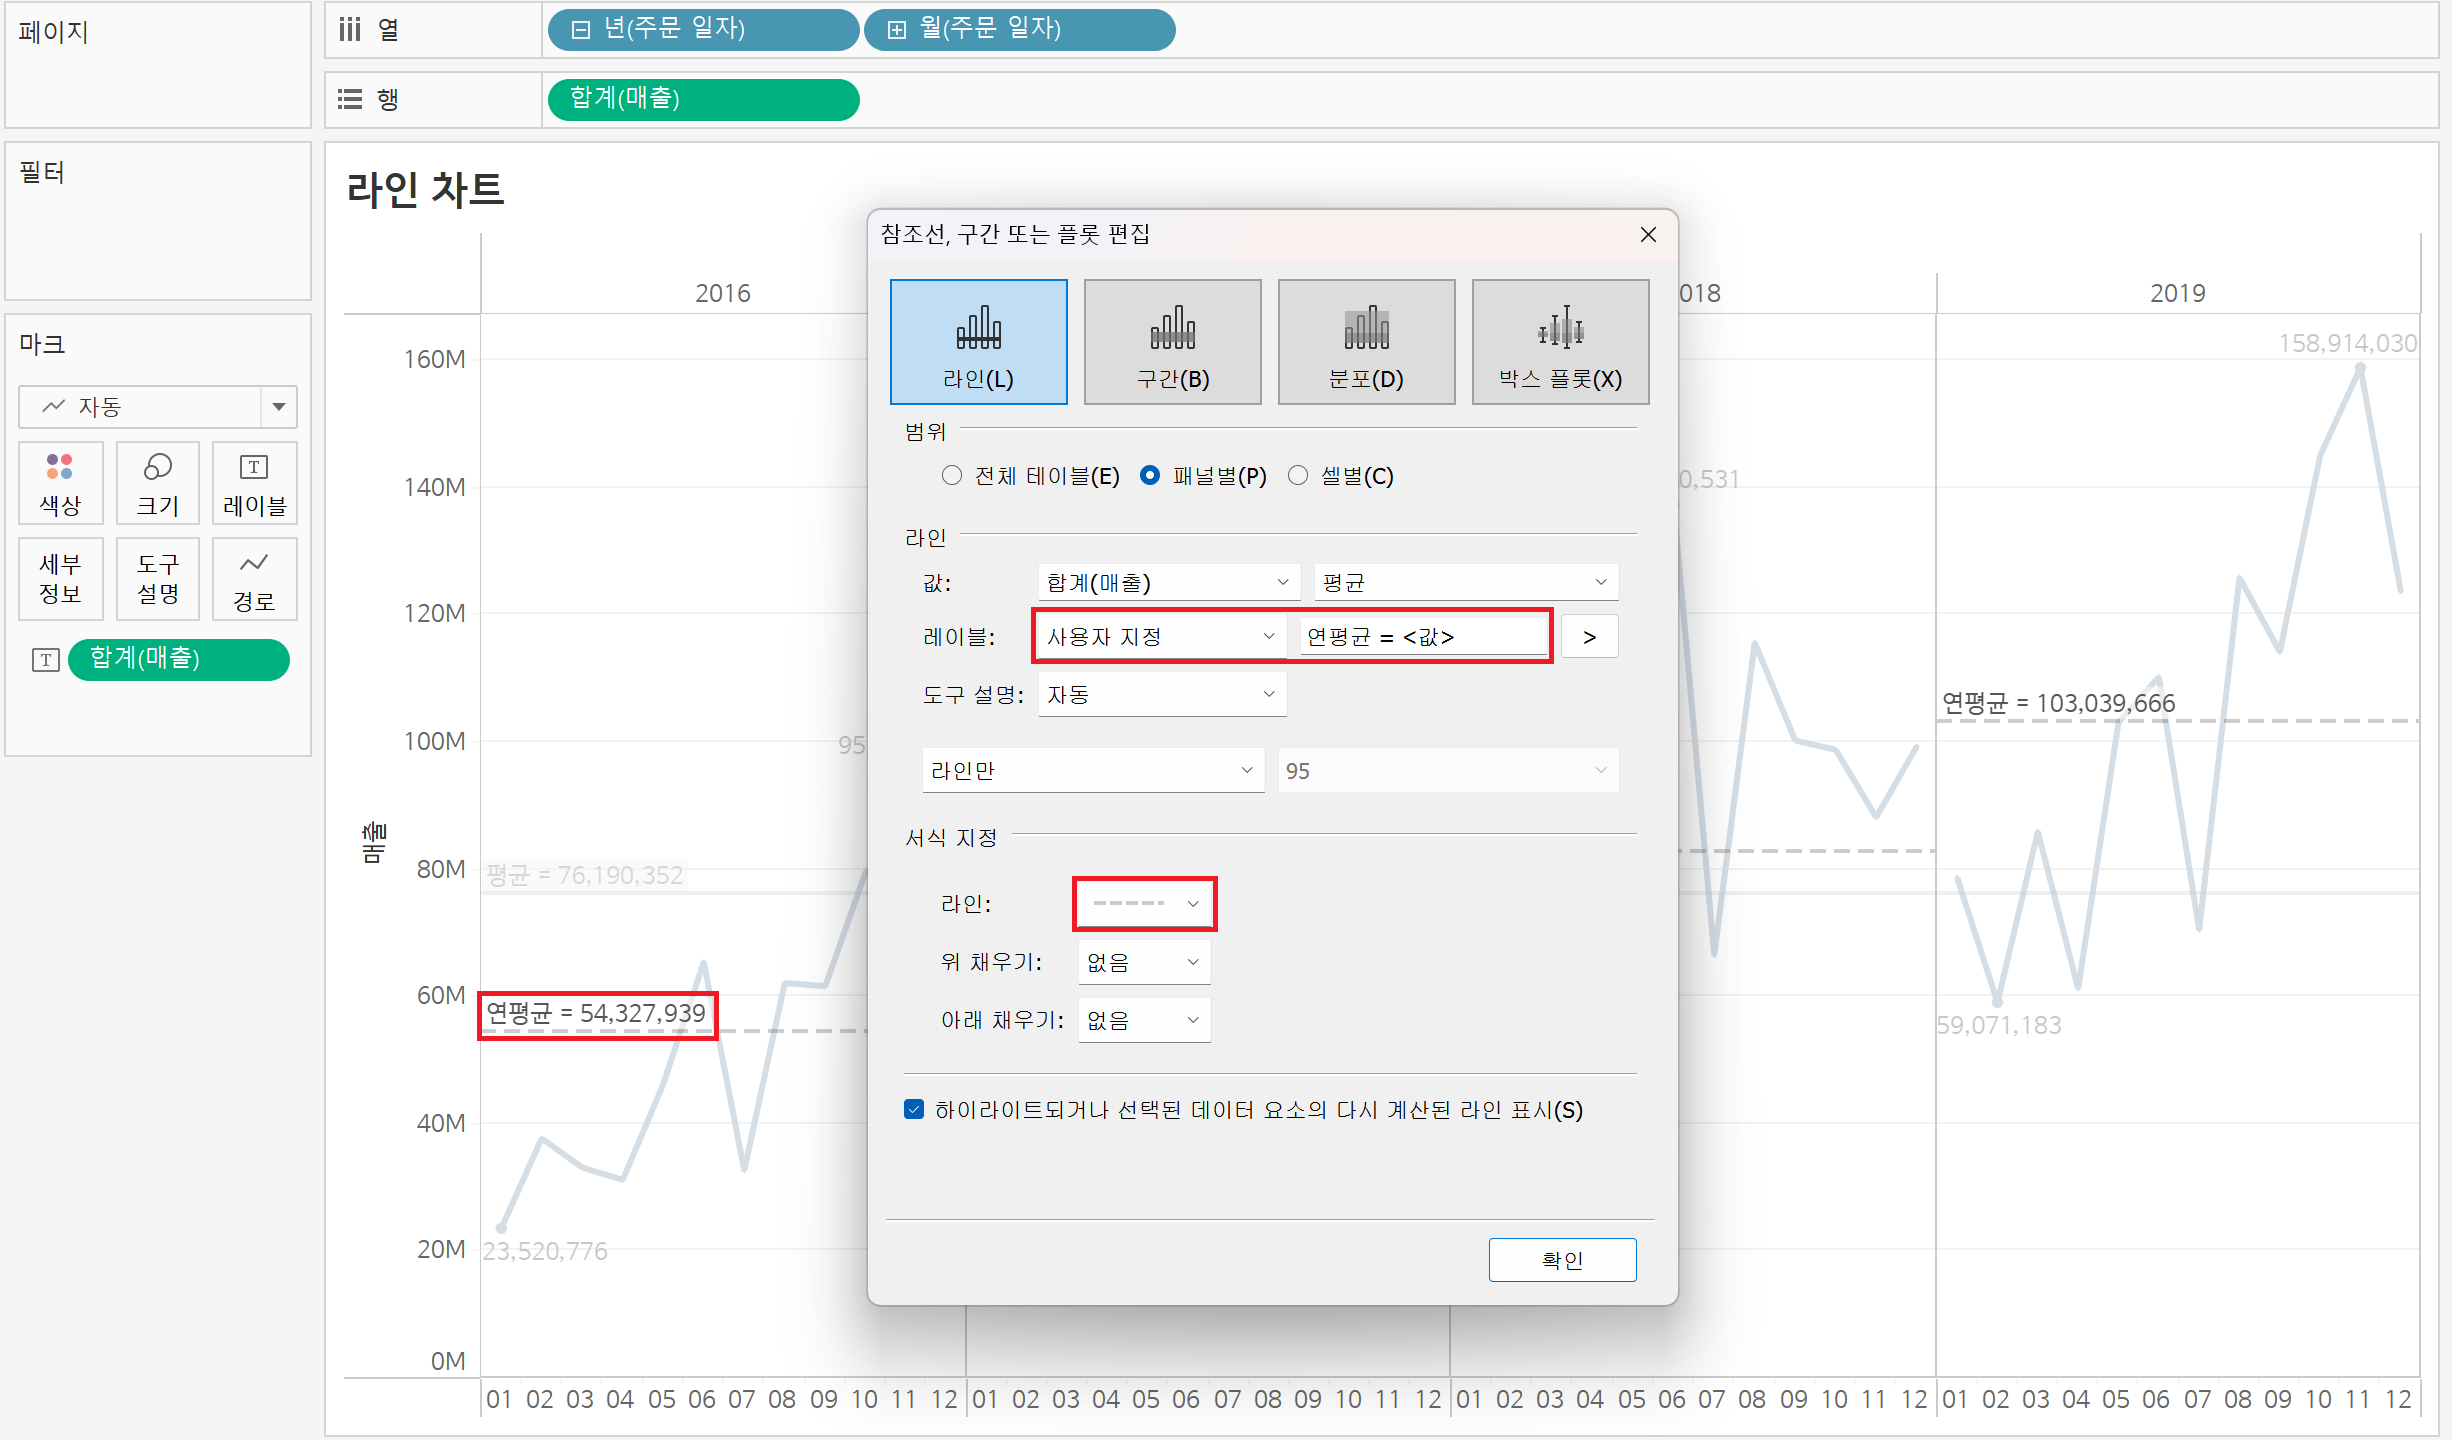
Task: Open the 크기 size marks card
Action: 158,483
